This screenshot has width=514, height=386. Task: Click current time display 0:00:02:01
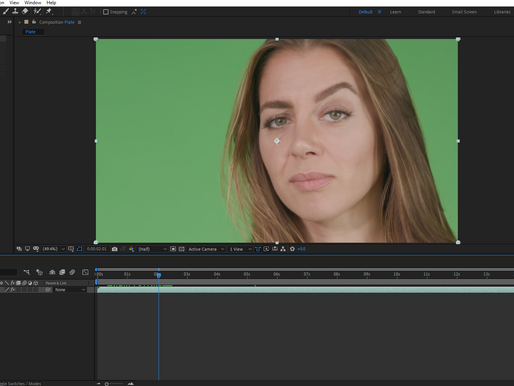(x=97, y=249)
